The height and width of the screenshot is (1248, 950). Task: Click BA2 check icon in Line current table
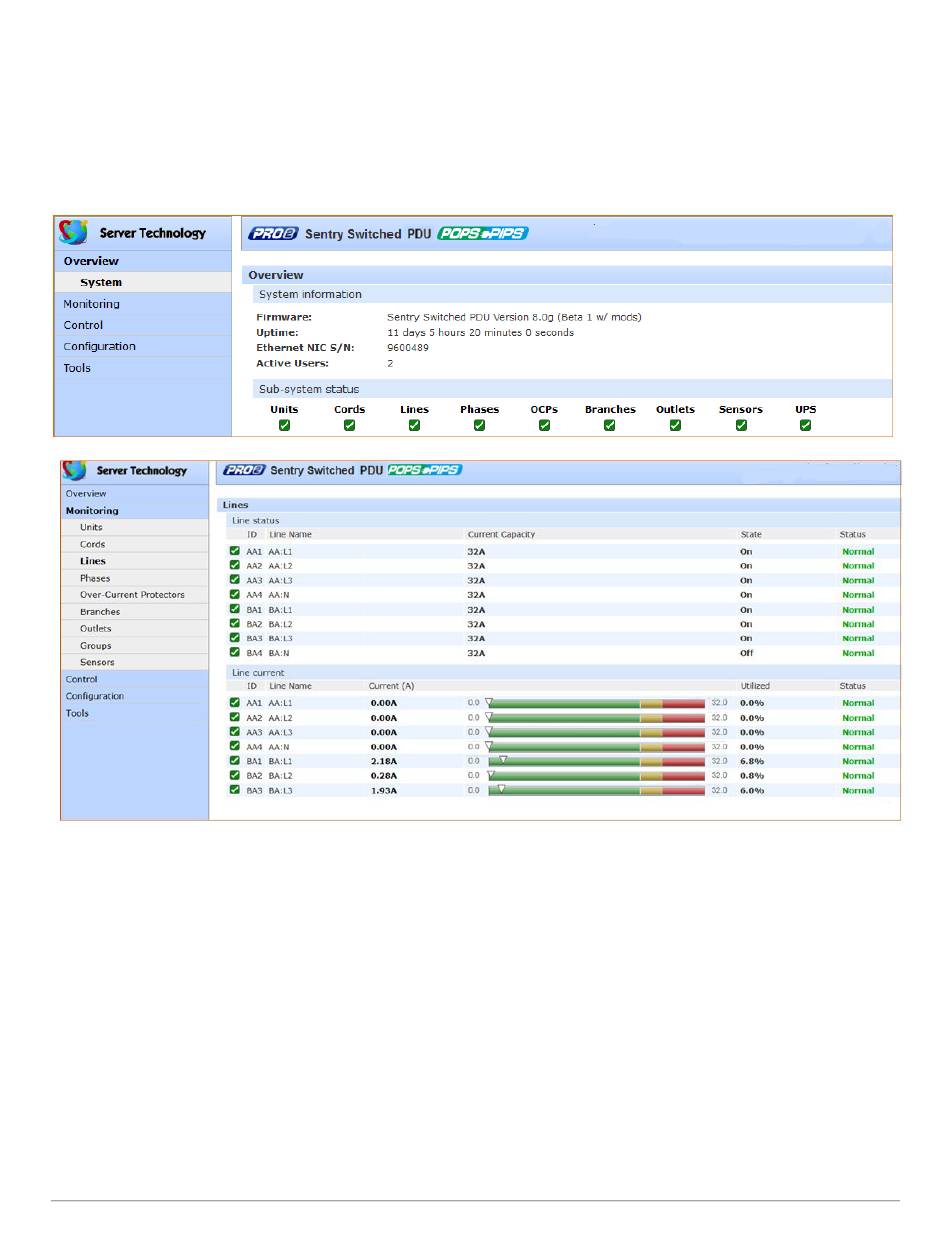coord(235,775)
